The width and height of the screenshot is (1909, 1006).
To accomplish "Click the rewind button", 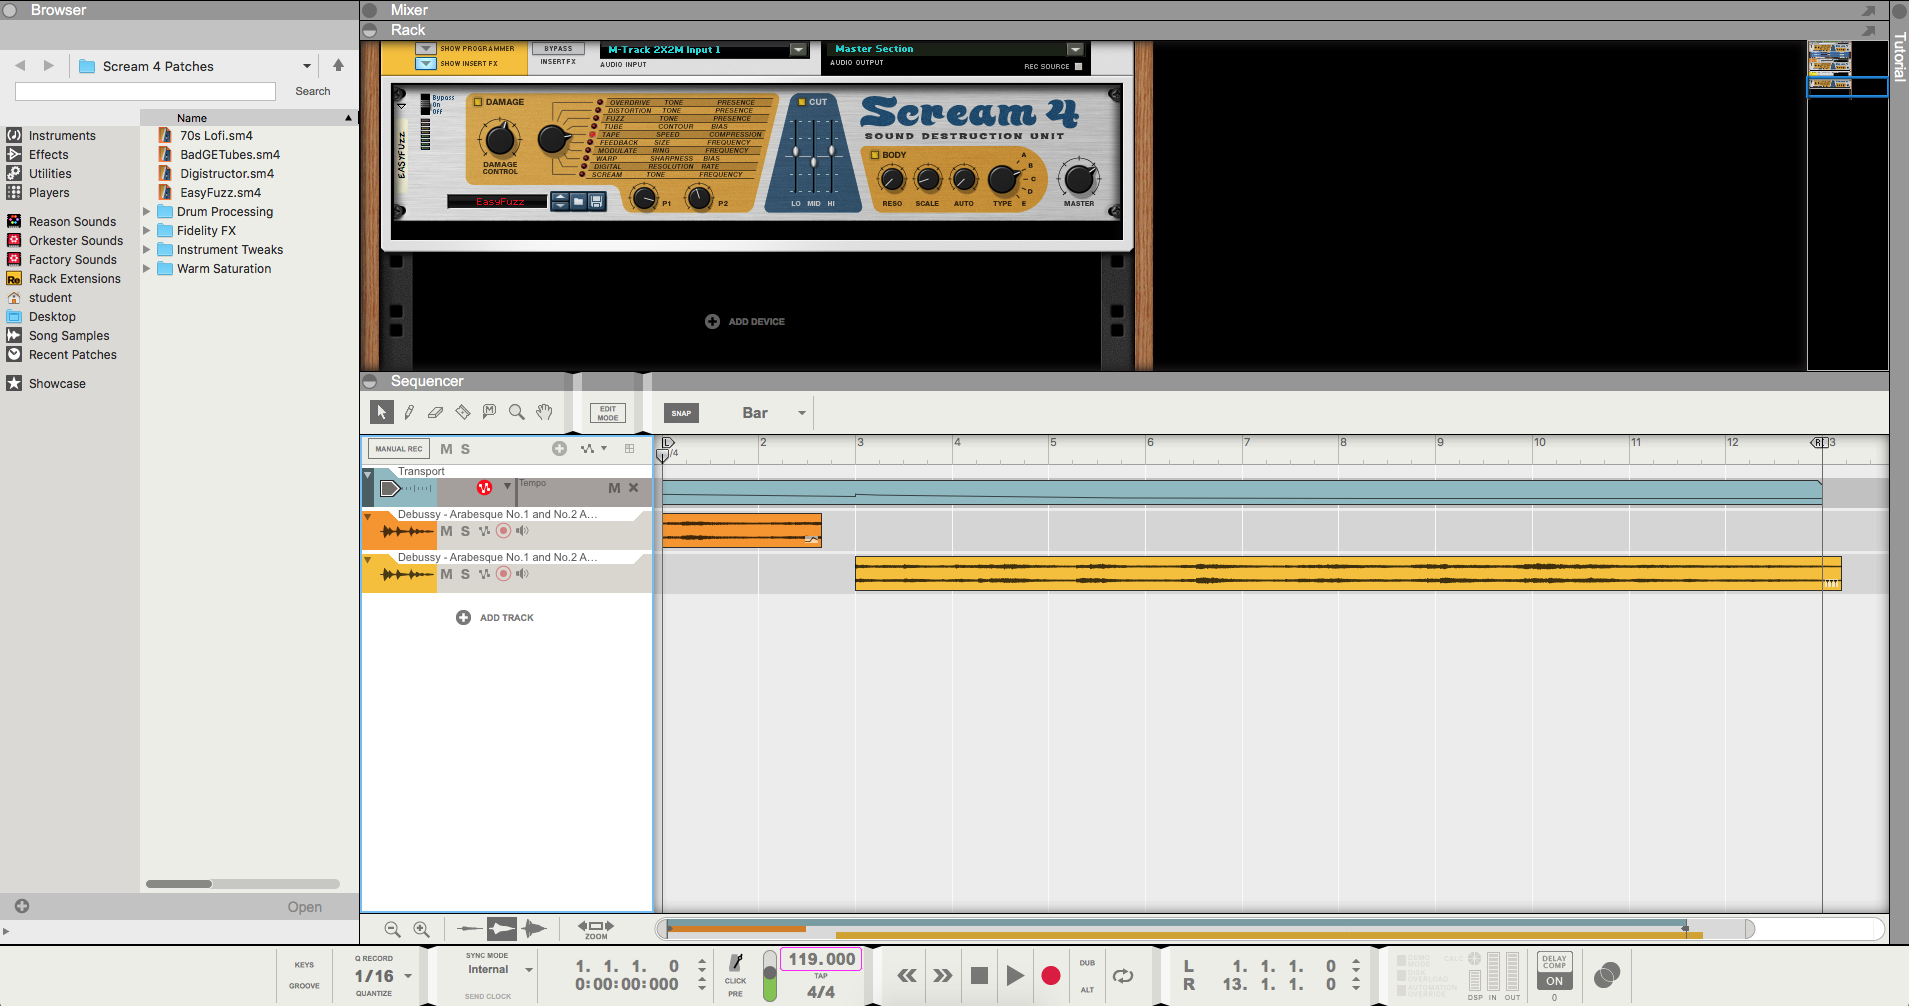I will point(907,975).
